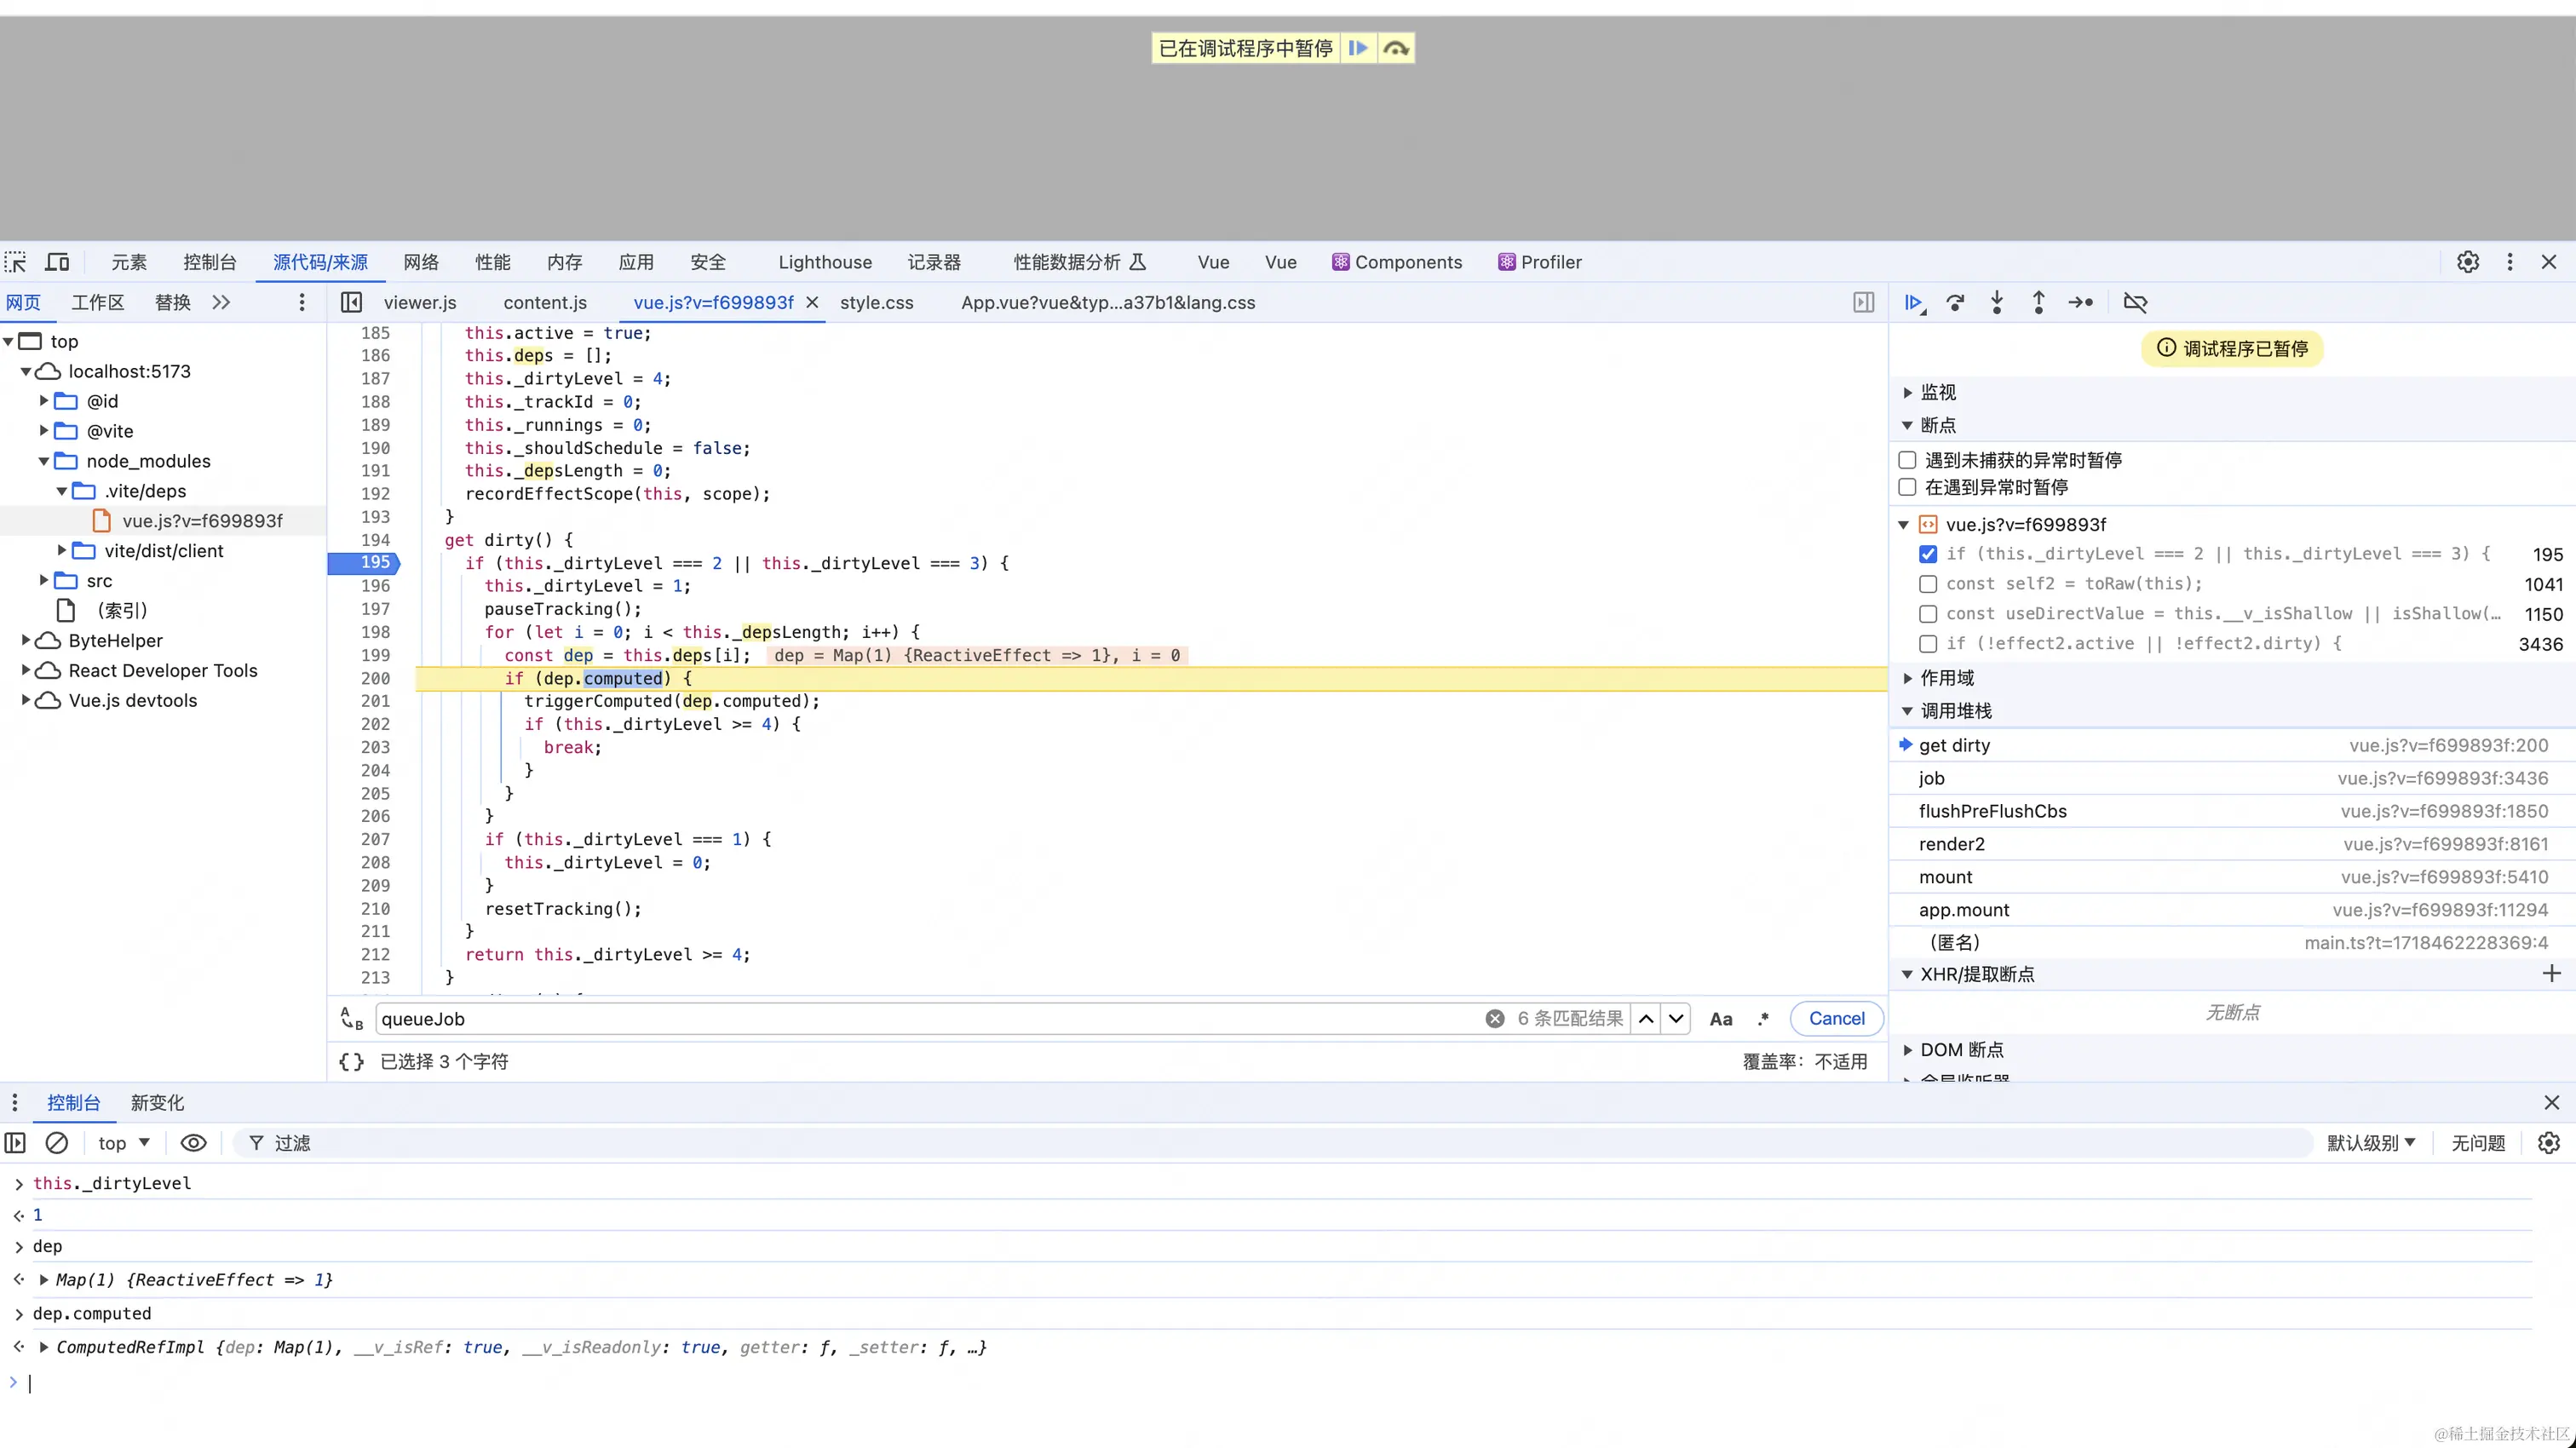Screen dimensions: 2576x1448
Task: Expand the src folder in file tree
Action: coord(44,581)
